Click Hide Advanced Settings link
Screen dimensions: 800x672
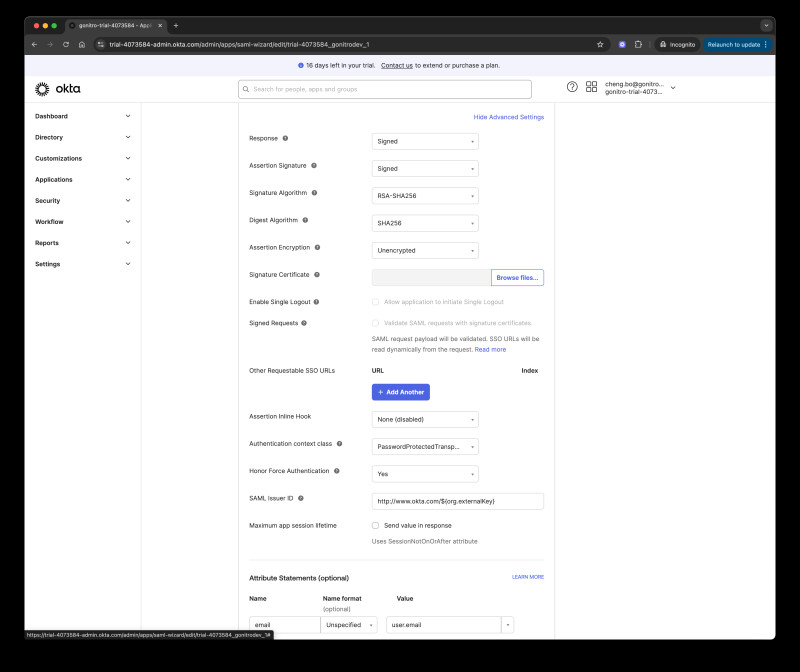pyautogui.click(x=509, y=117)
